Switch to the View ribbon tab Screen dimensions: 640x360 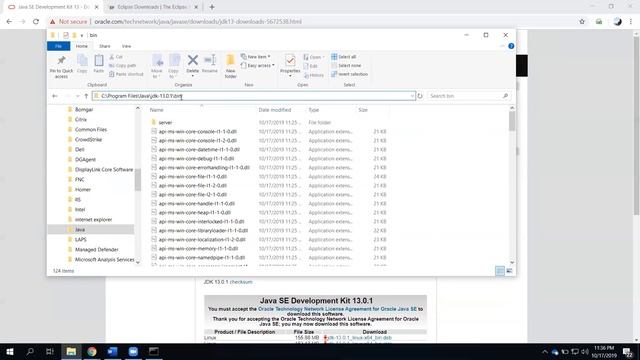coord(127,46)
